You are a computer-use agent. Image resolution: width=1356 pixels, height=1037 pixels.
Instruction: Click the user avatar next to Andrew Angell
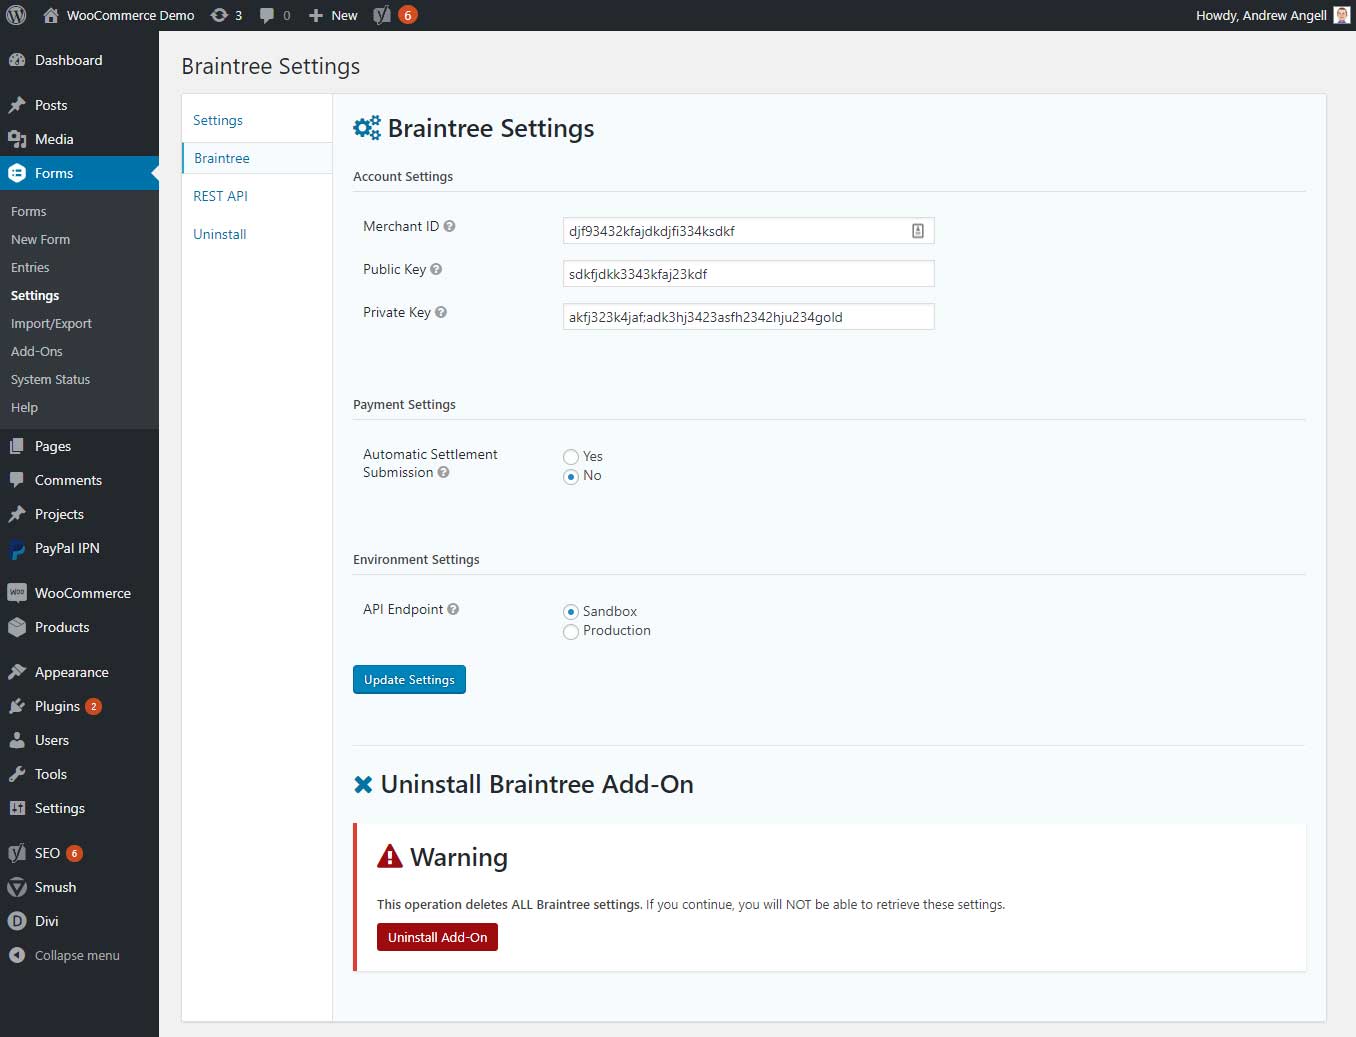(x=1342, y=15)
